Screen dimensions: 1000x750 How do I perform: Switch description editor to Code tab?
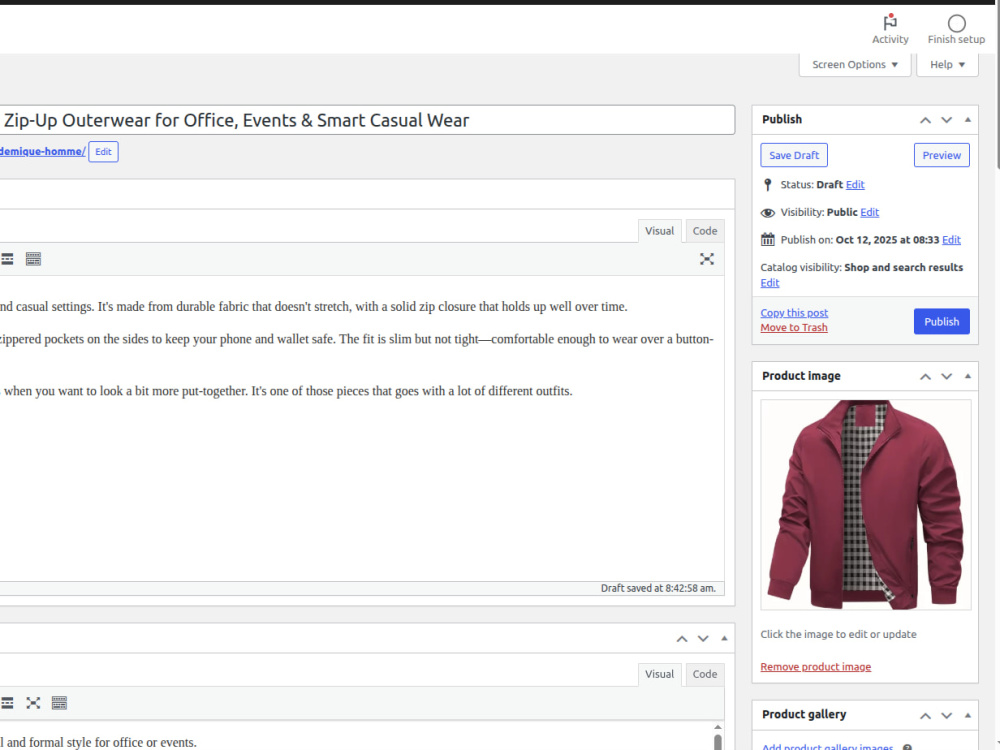(705, 231)
